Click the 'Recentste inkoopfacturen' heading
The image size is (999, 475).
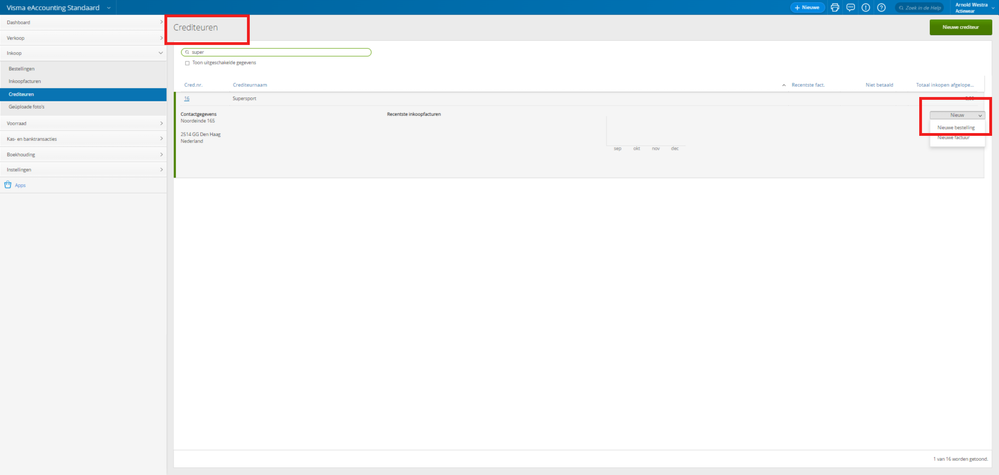414,114
